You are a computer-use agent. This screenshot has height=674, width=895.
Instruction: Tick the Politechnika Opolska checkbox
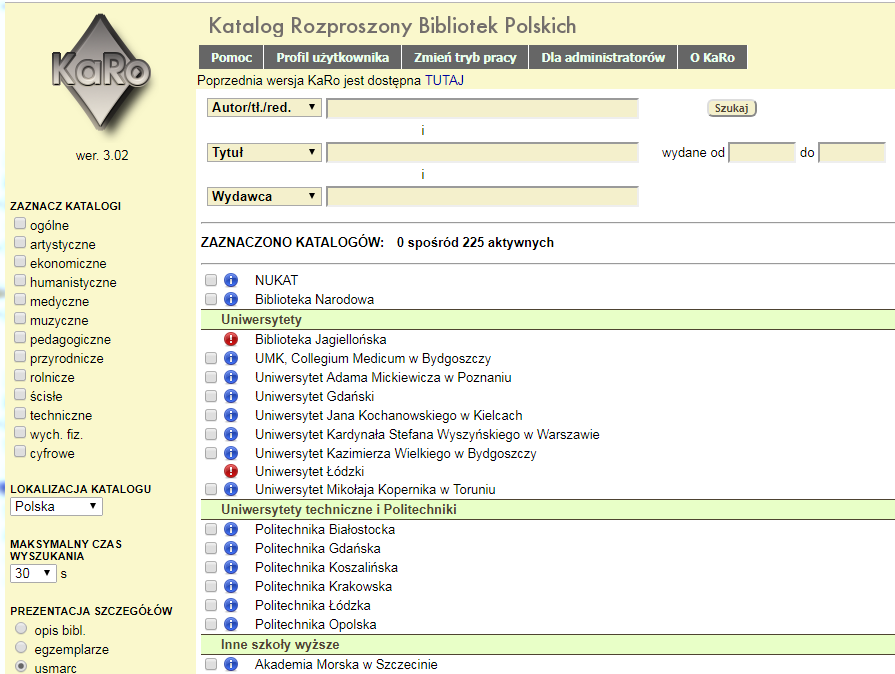coord(211,624)
